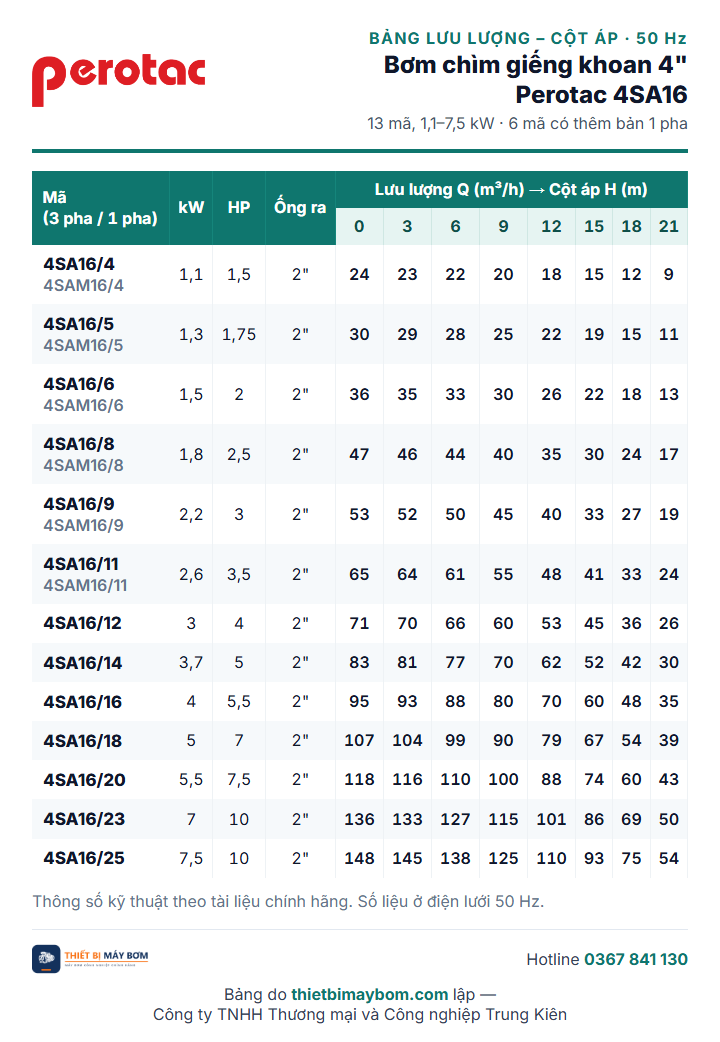Select the 4SA16/18 model name

82,741
